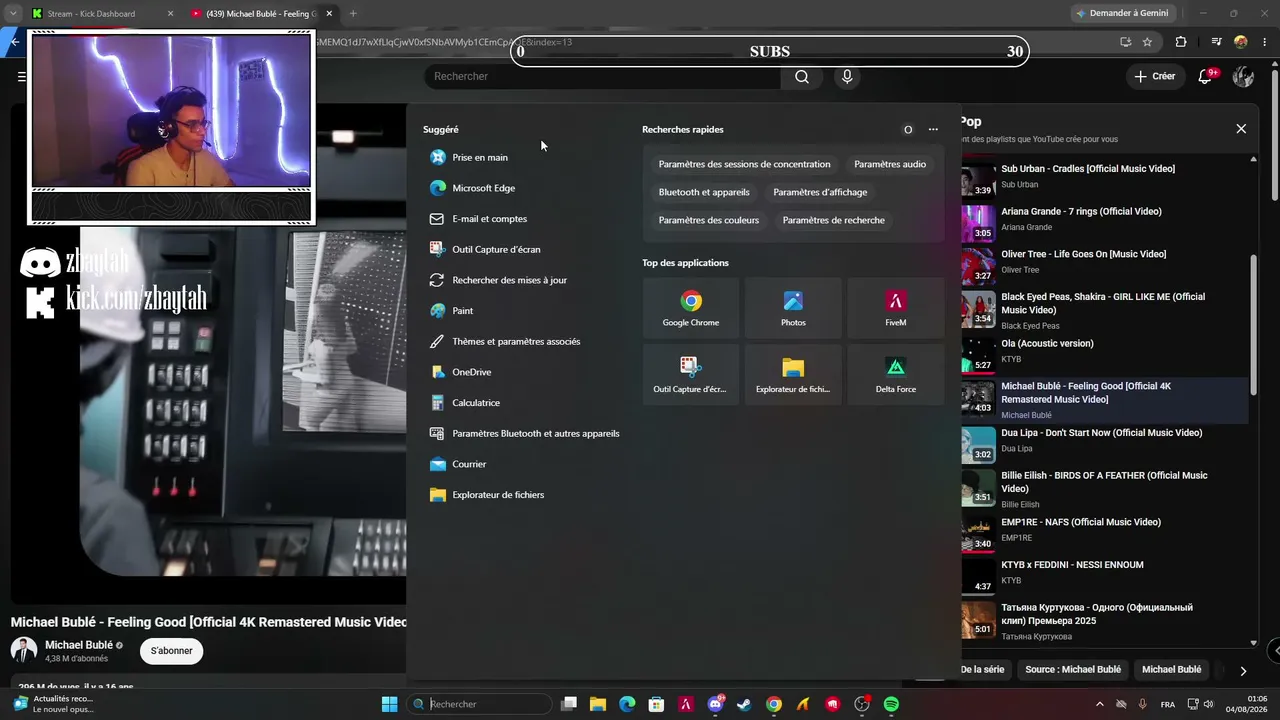The width and height of the screenshot is (1280, 720).
Task: Click the playlist panel scrollbar
Action: (1254, 325)
